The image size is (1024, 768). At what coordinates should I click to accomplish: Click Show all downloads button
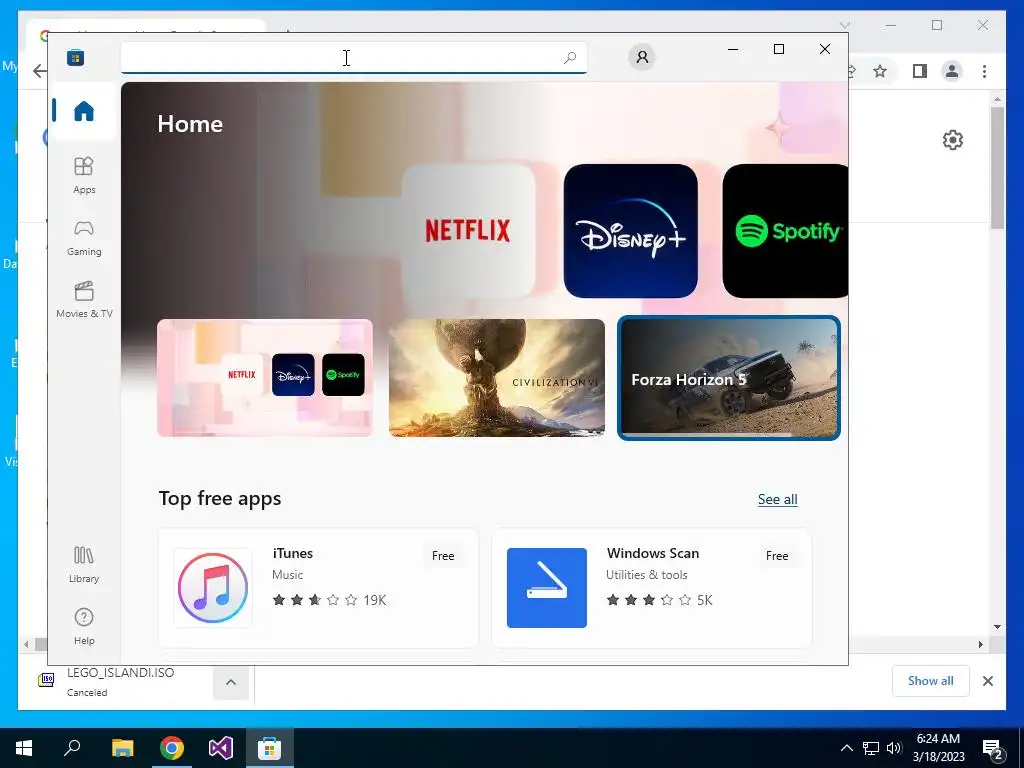(931, 681)
